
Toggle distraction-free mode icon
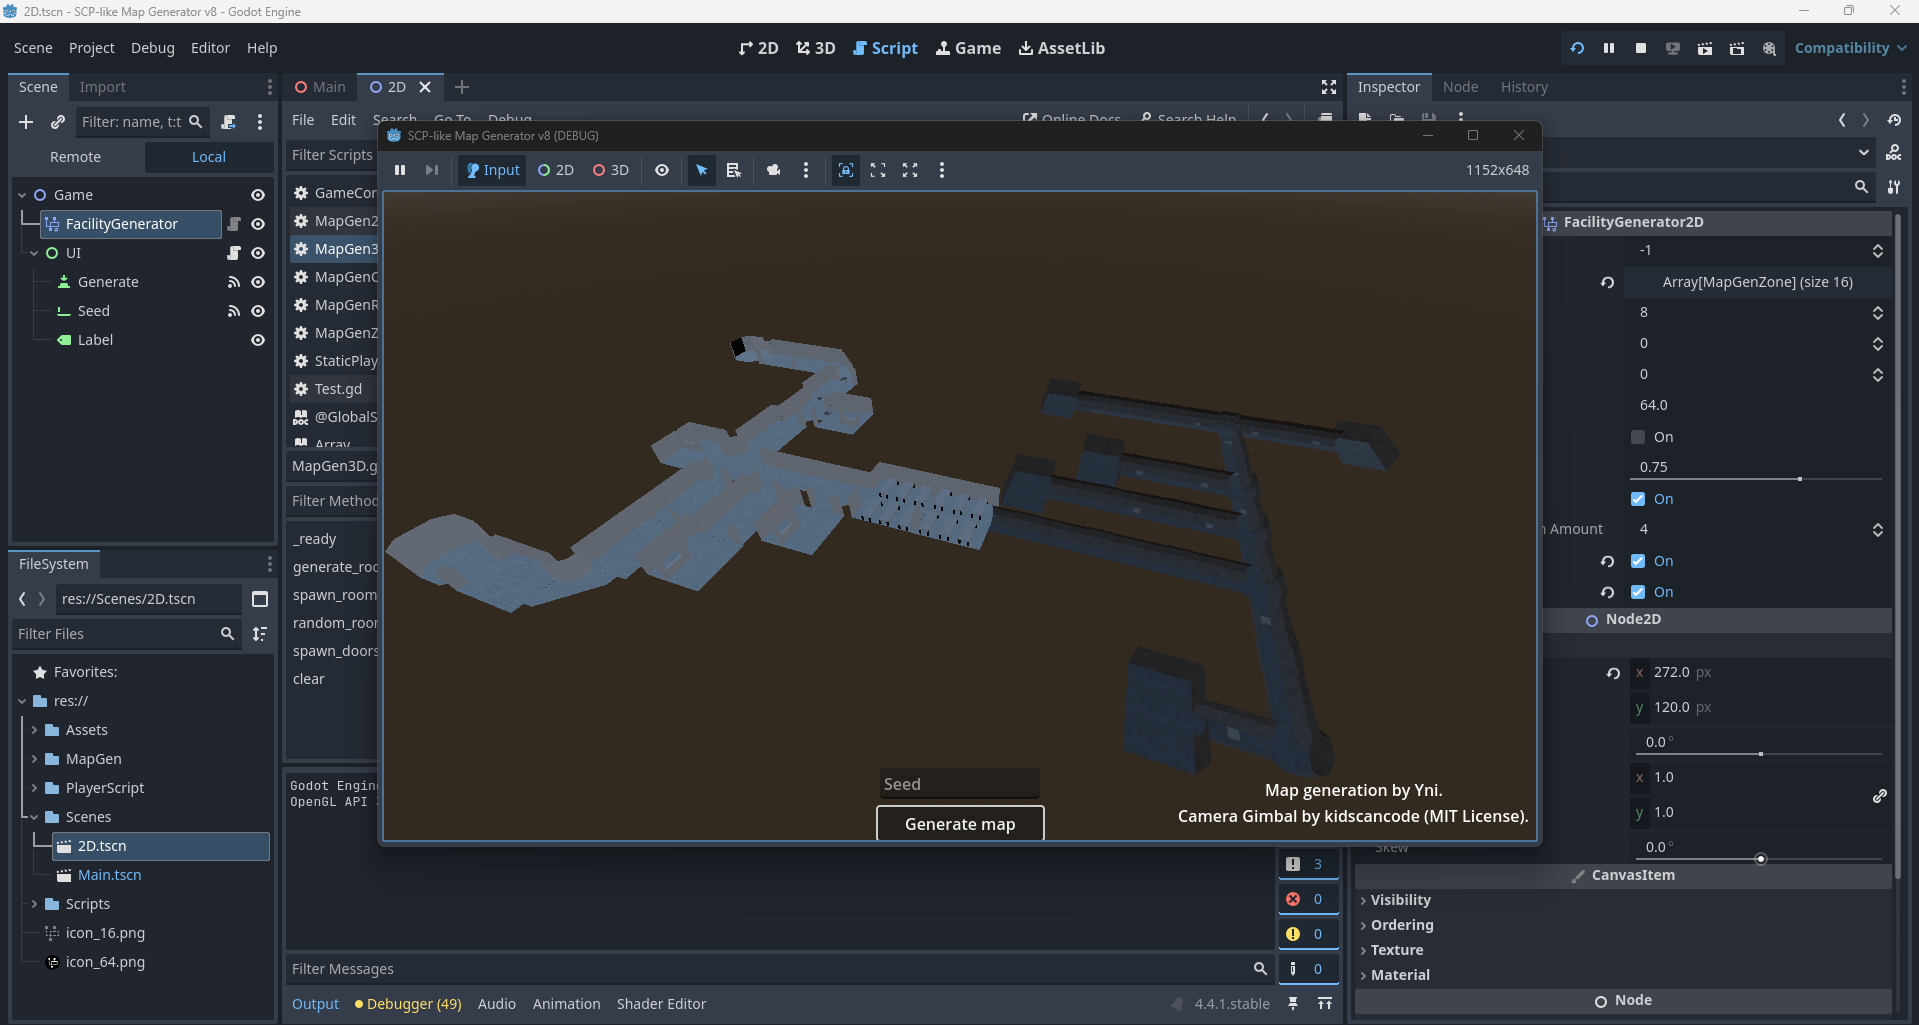click(x=1329, y=87)
